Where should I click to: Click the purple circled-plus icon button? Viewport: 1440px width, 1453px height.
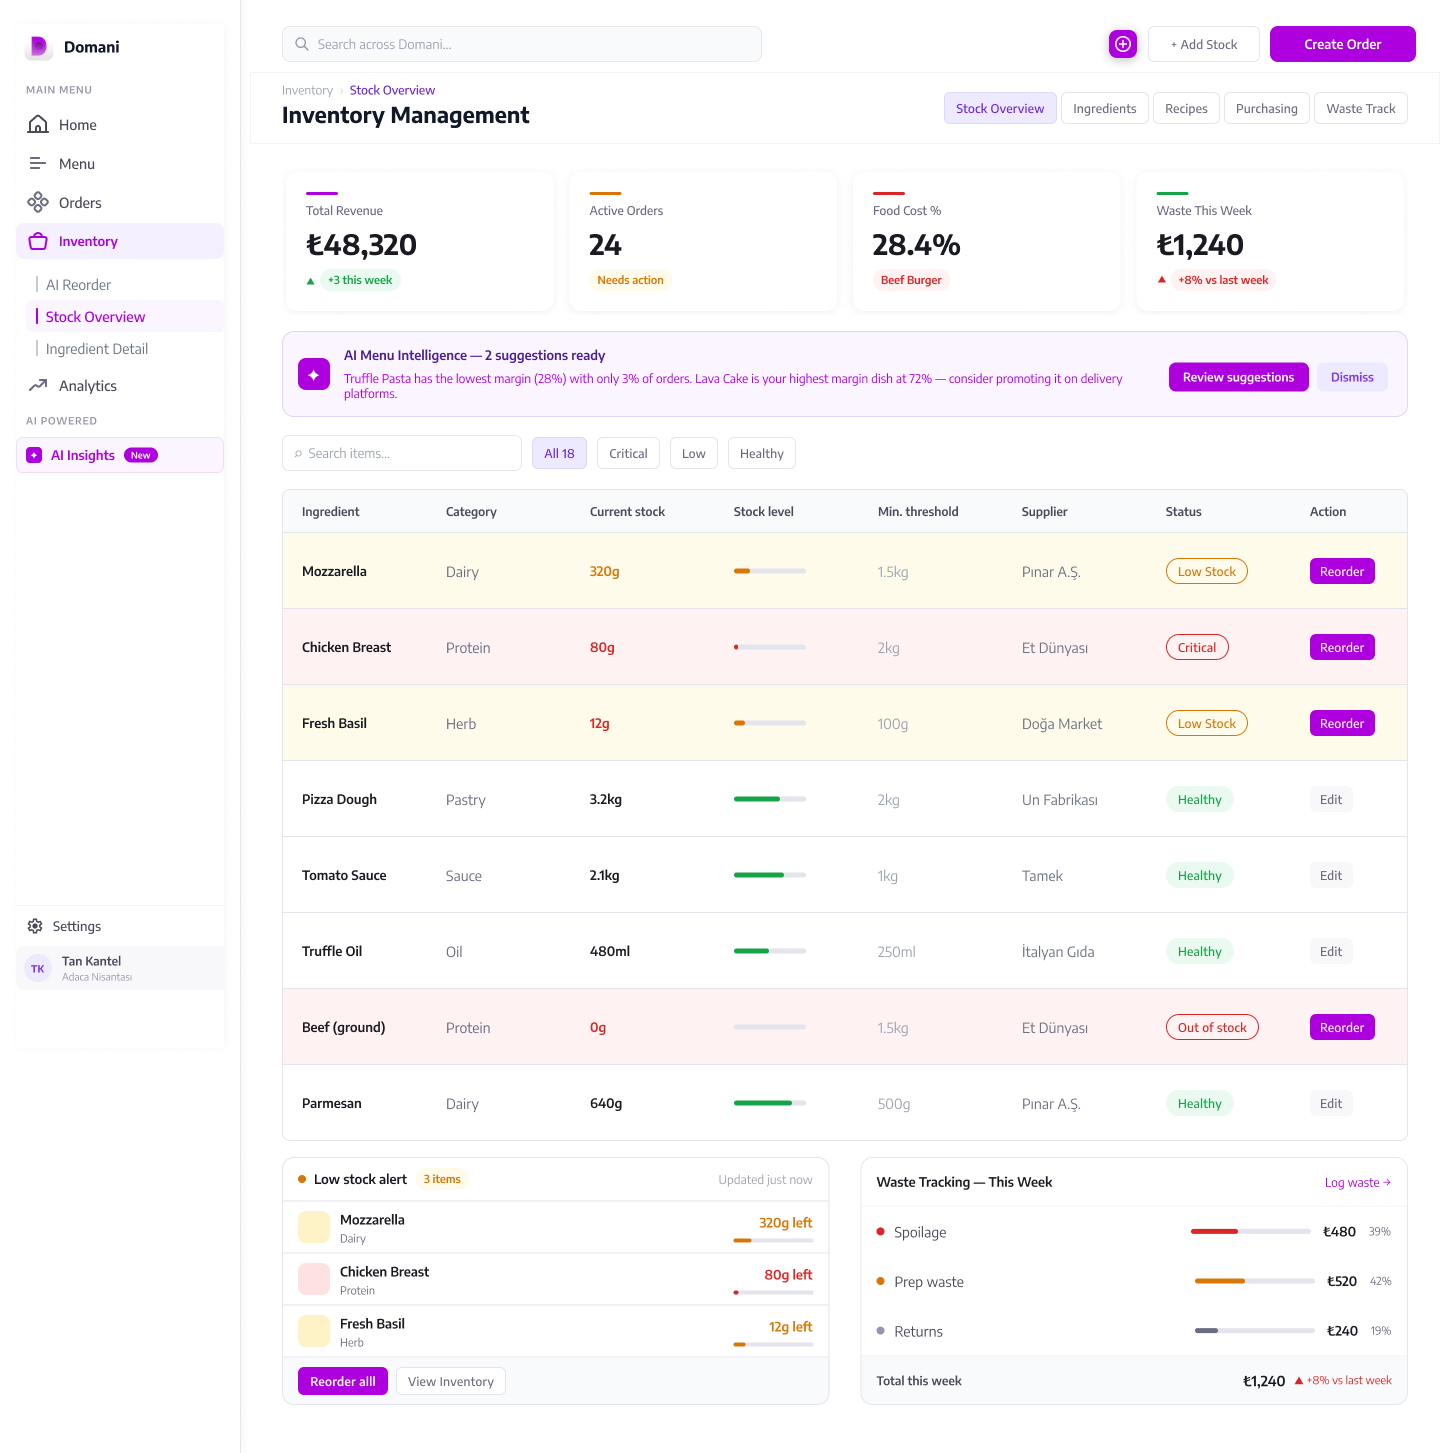1123,44
